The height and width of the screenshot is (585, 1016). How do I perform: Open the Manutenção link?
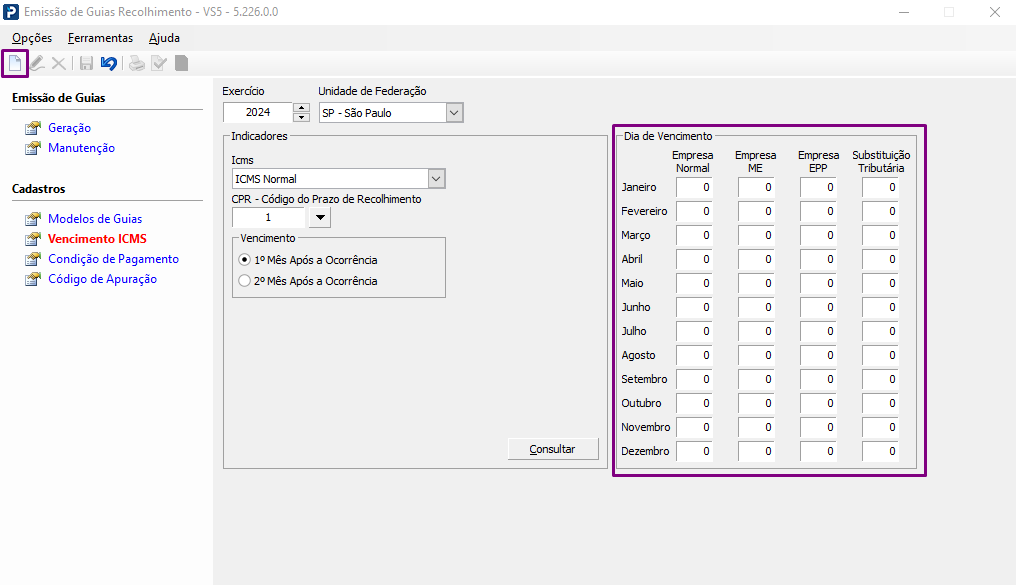(82, 148)
